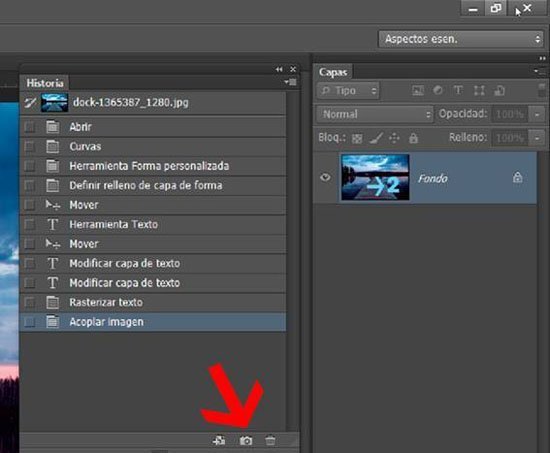Open the Capas panel flyout menu
Viewport: 550px width, 453px height.
540,72
